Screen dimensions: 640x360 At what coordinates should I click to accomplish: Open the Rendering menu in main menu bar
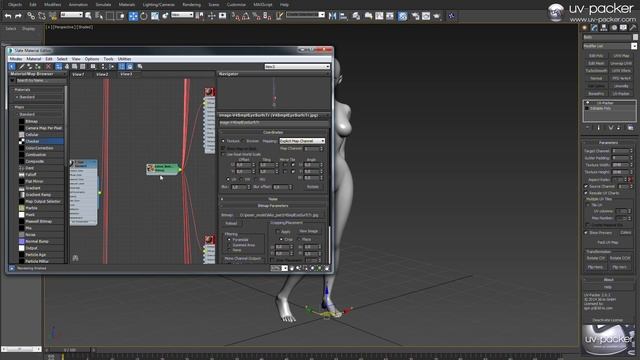tap(191, 4)
